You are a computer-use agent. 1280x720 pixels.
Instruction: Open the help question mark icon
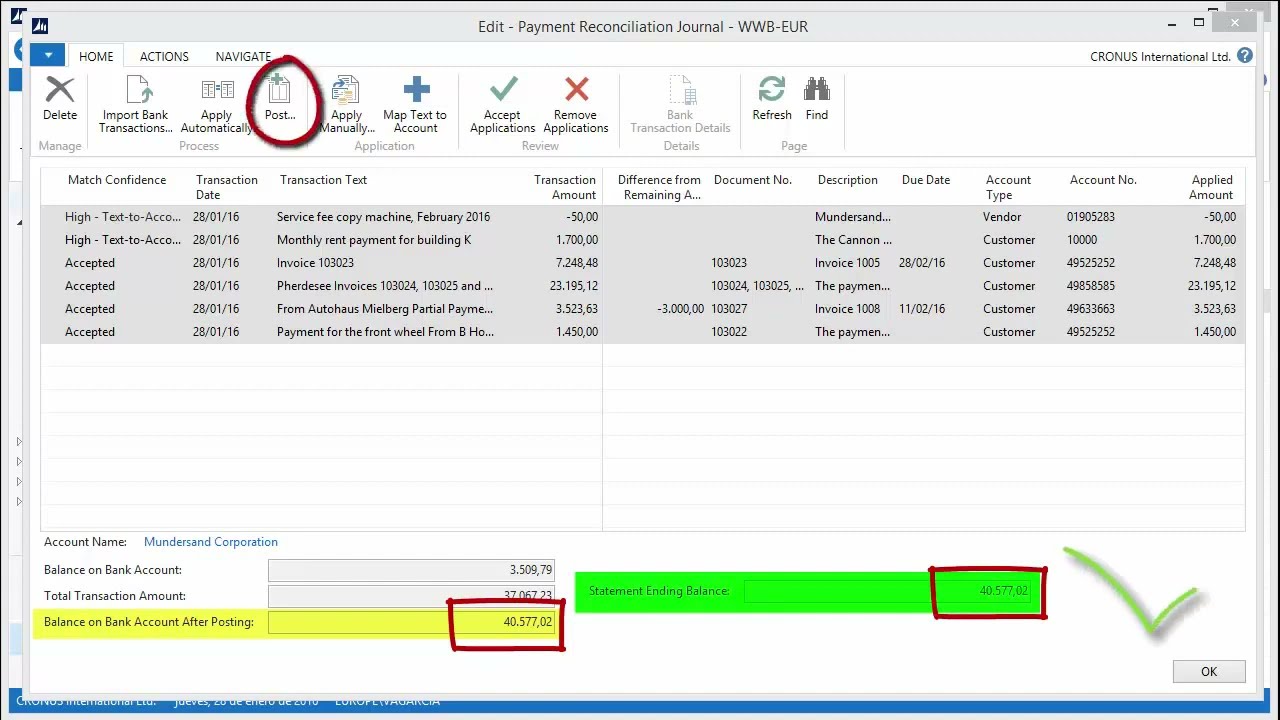(x=1245, y=56)
